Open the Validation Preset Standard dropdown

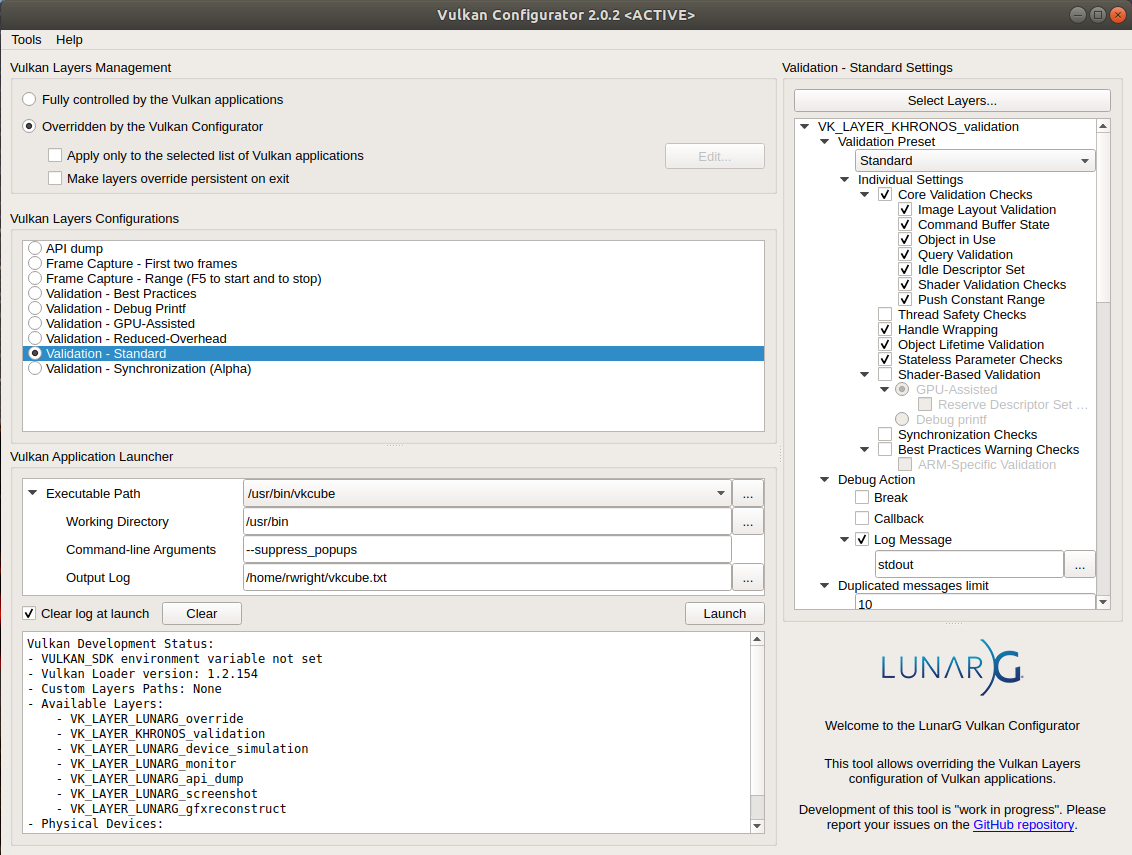click(975, 161)
